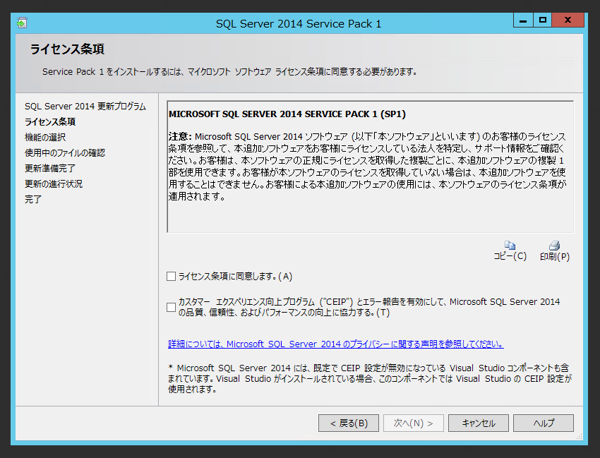
Task: Select the 完了 step
Action: [33, 199]
